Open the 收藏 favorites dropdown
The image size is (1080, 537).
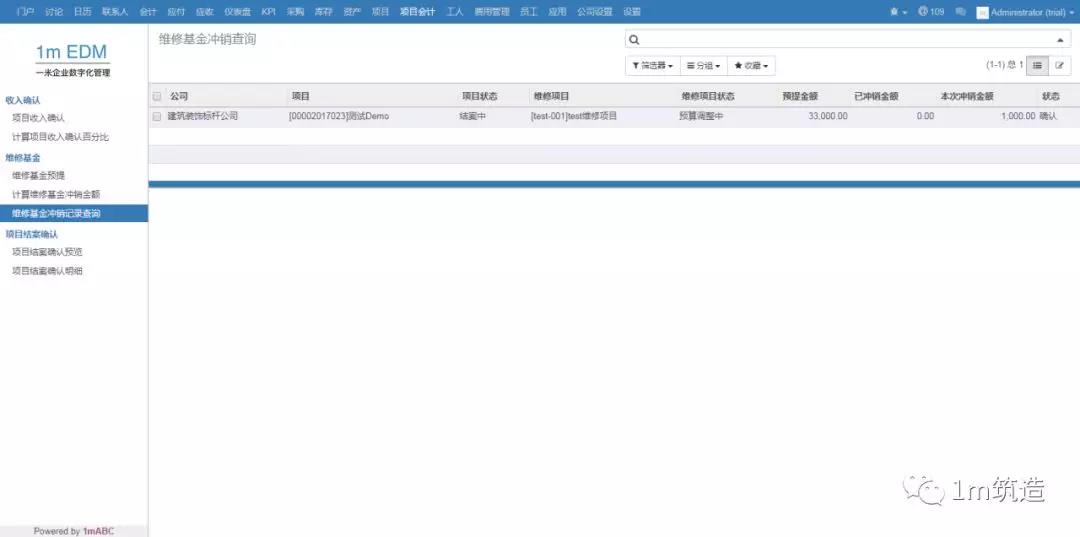click(x=752, y=65)
